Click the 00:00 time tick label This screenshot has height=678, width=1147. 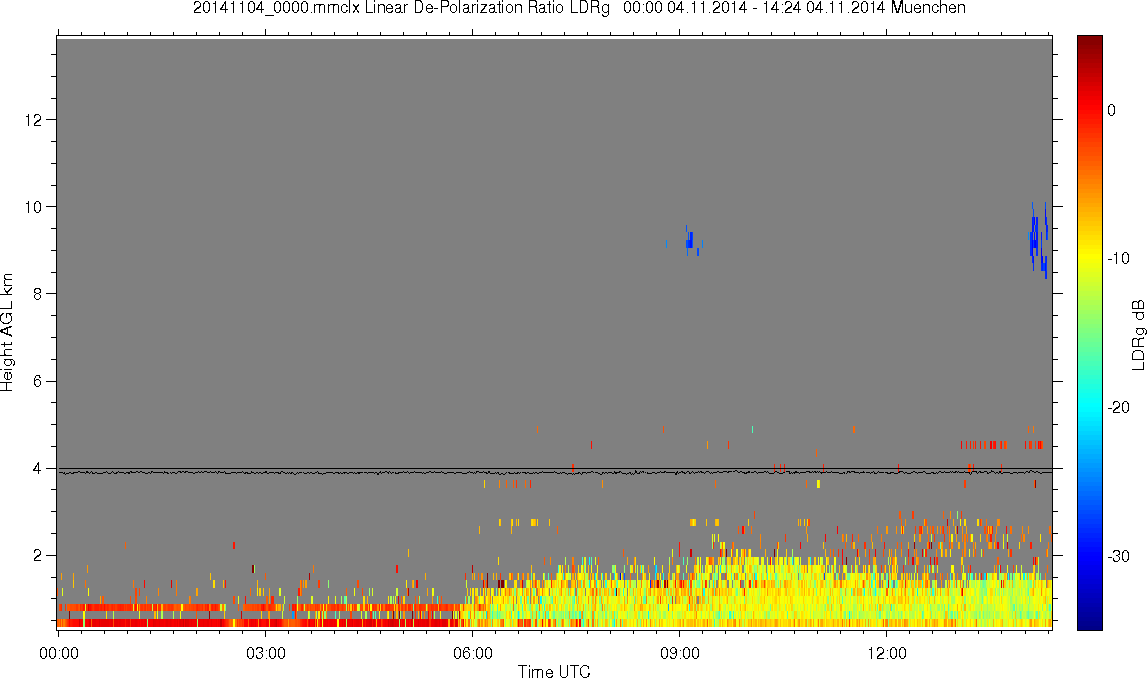click(59, 653)
